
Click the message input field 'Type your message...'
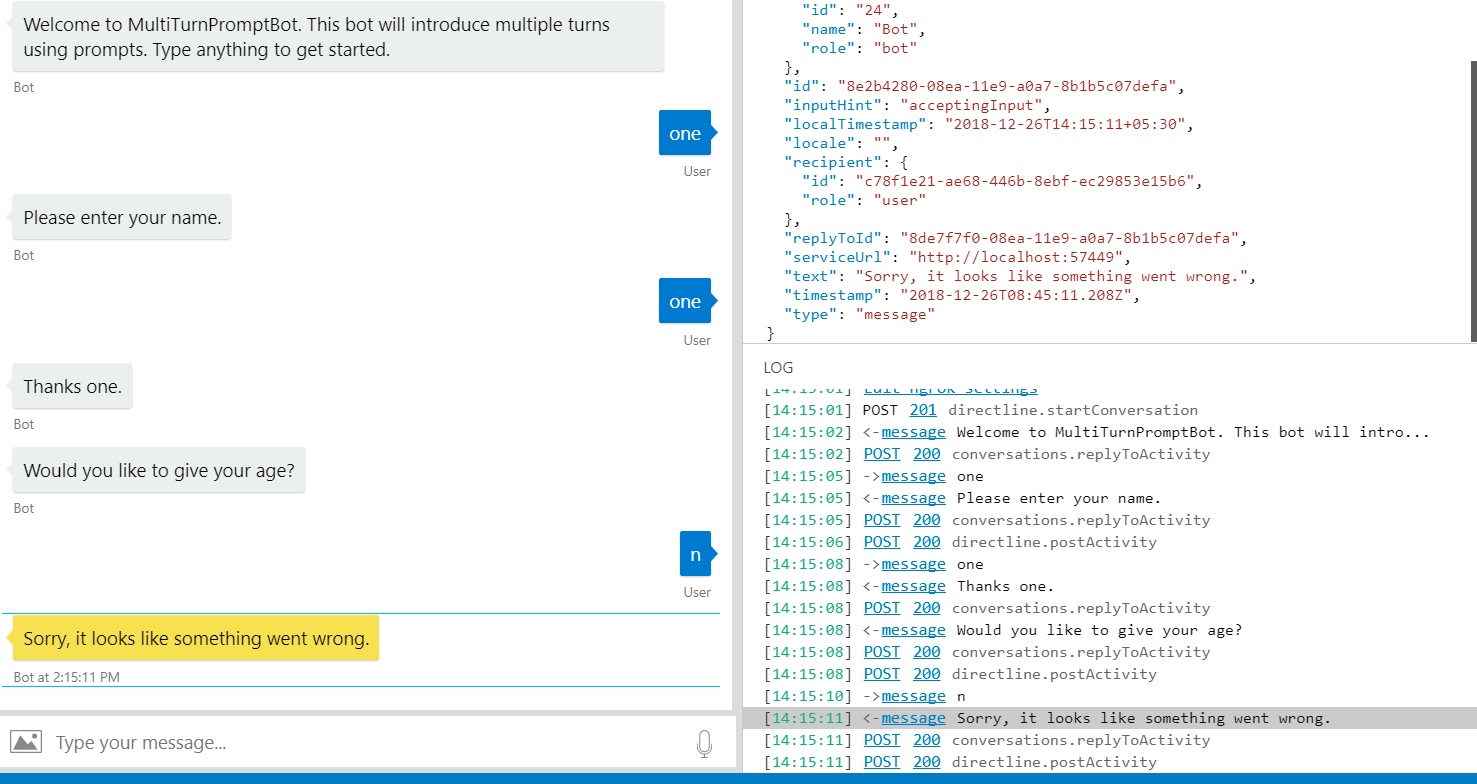pyautogui.click(x=300, y=742)
